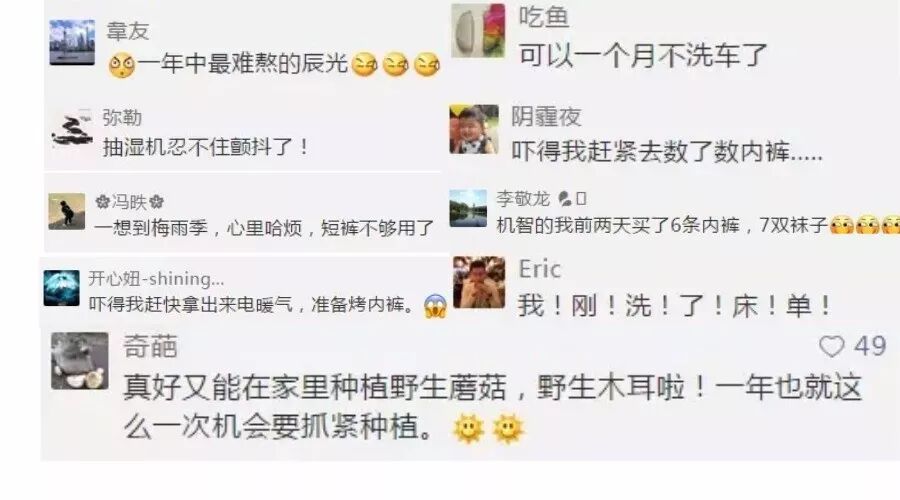The image size is (900, 500).
Task: Open 韋友's skyline profile avatar
Action: (x=72, y=42)
